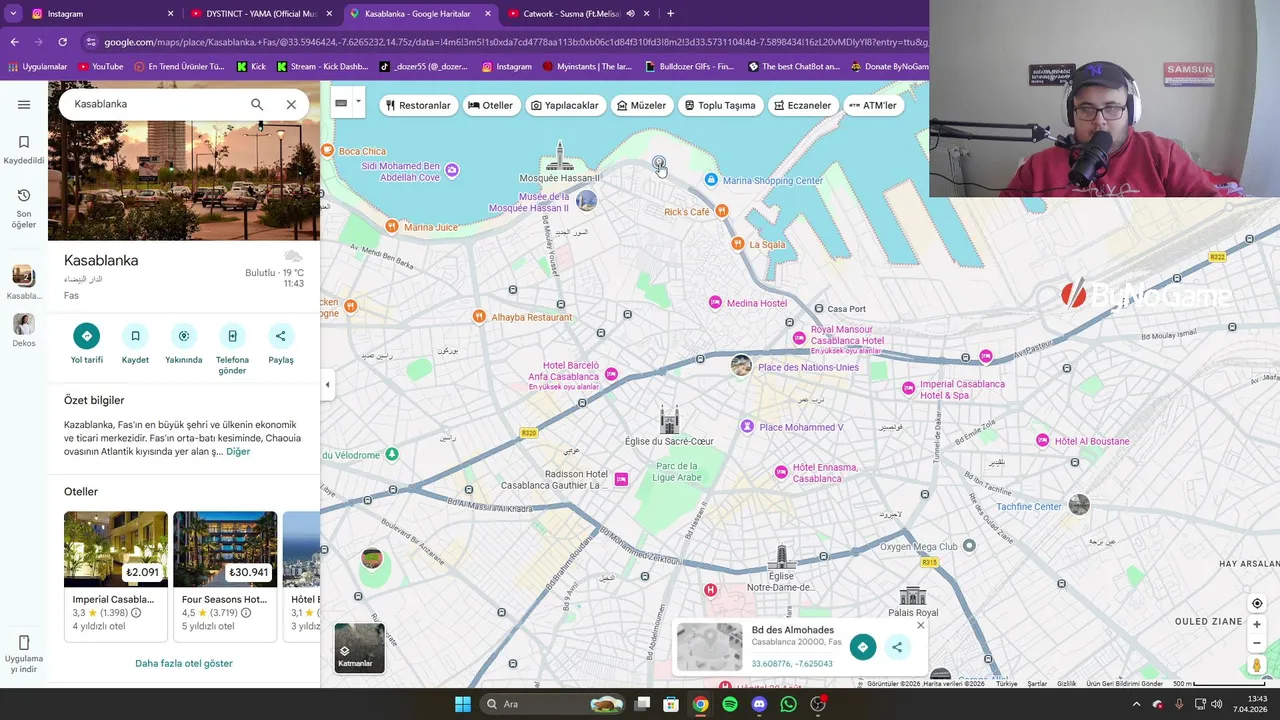
Task: Open Kasabla... recent place in sidebar
Action: point(24,283)
